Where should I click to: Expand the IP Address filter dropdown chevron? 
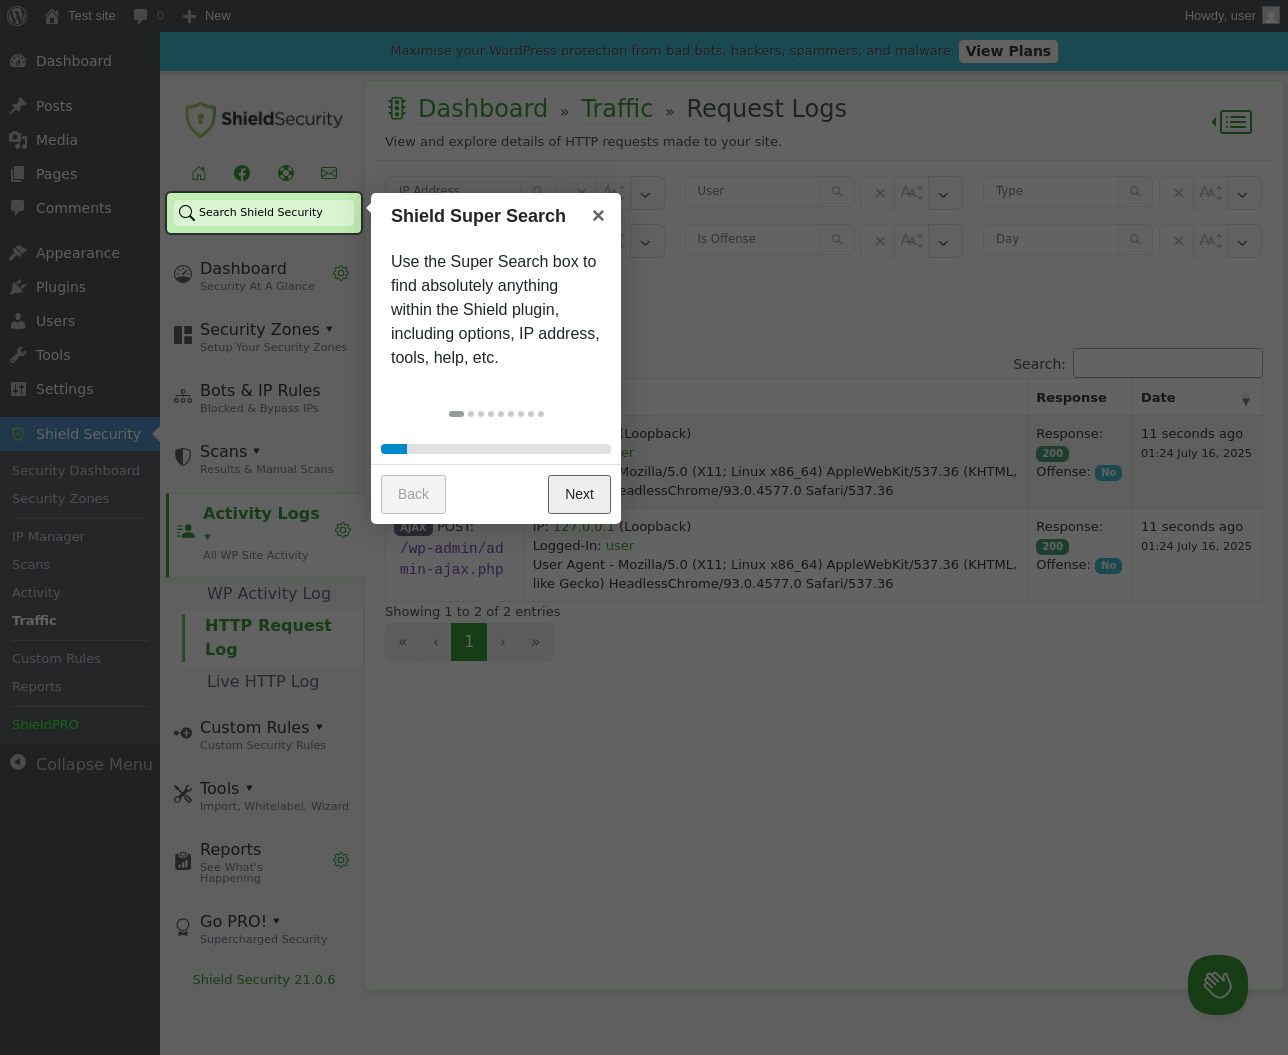[646, 193]
